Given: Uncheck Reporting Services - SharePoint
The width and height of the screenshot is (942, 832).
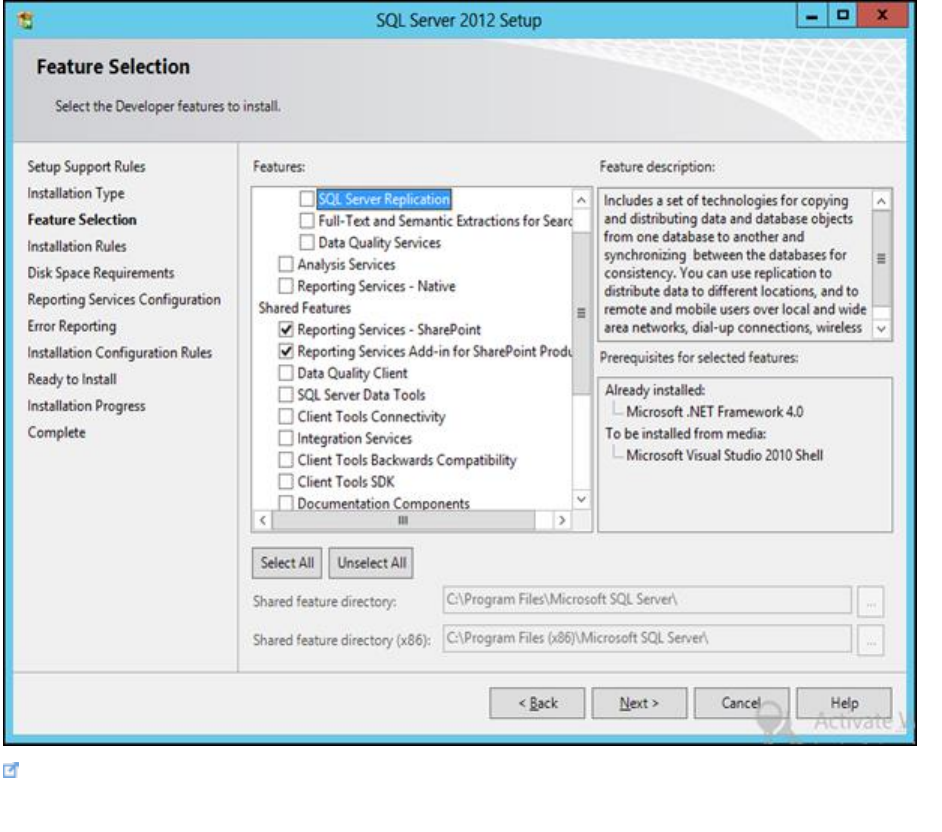Looking at the screenshot, I should 286,329.
